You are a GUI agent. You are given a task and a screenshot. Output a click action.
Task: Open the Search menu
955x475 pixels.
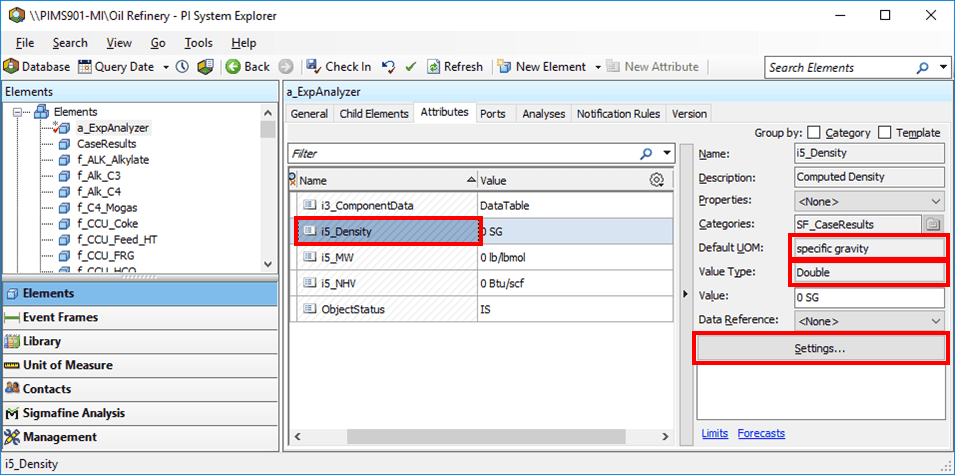(x=70, y=43)
